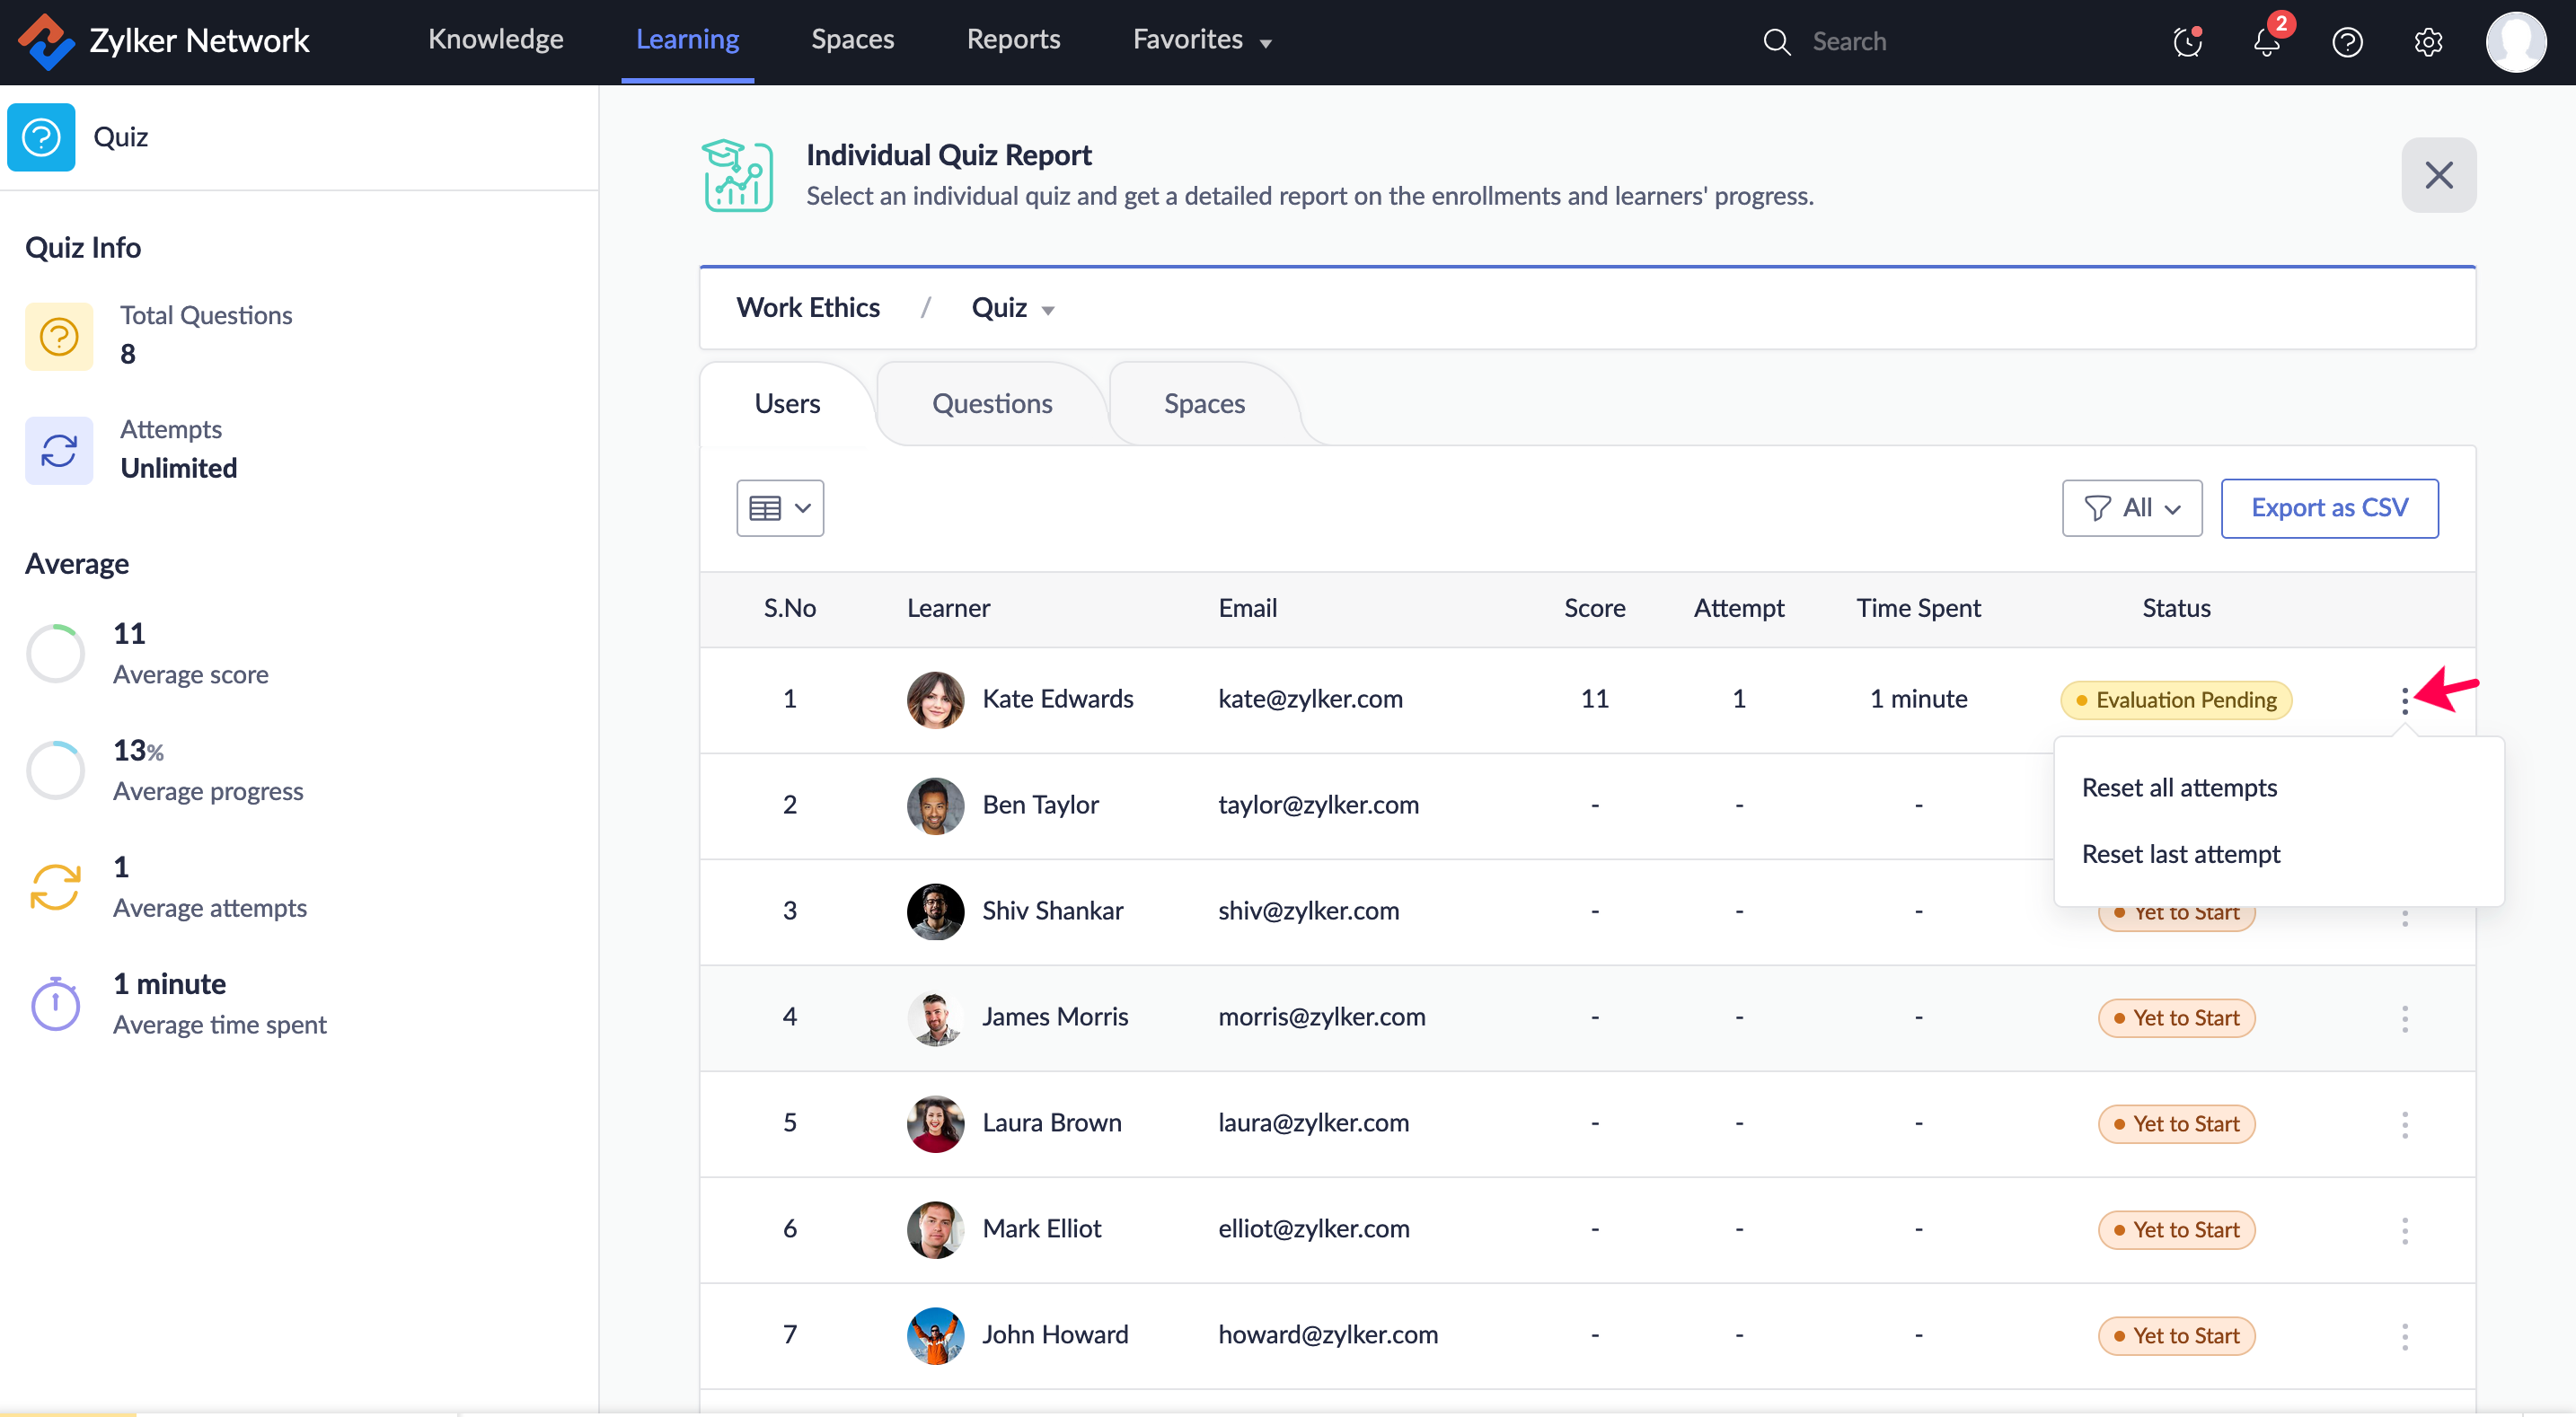Screen dimensions: 2576x1417
Task: Open three-dot menu for James Morris
Action: click(2404, 1018)
